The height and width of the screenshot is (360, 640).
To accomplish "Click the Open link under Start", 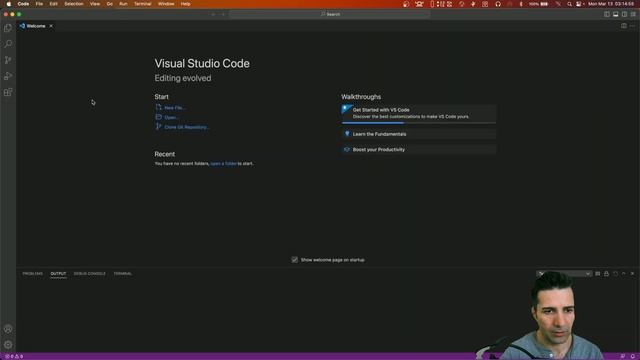I will tap(171, 118).
